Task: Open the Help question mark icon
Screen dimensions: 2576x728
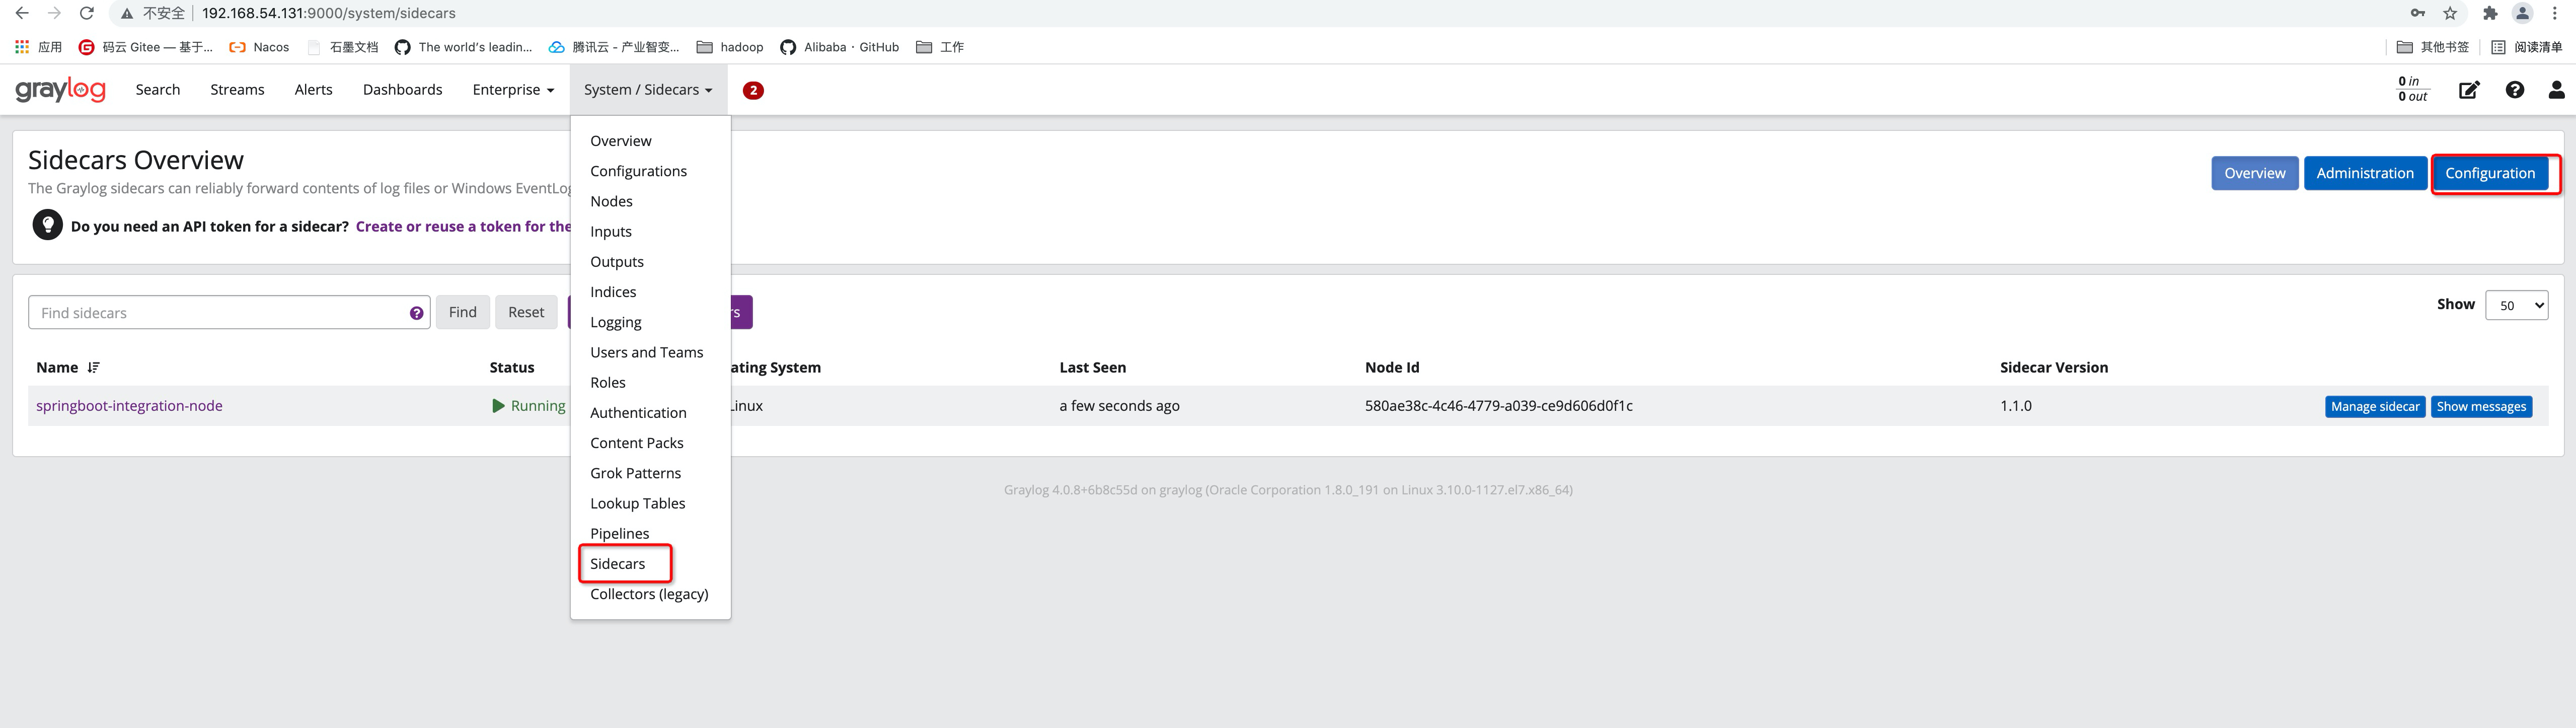Action: click(x=2515, y=89)
